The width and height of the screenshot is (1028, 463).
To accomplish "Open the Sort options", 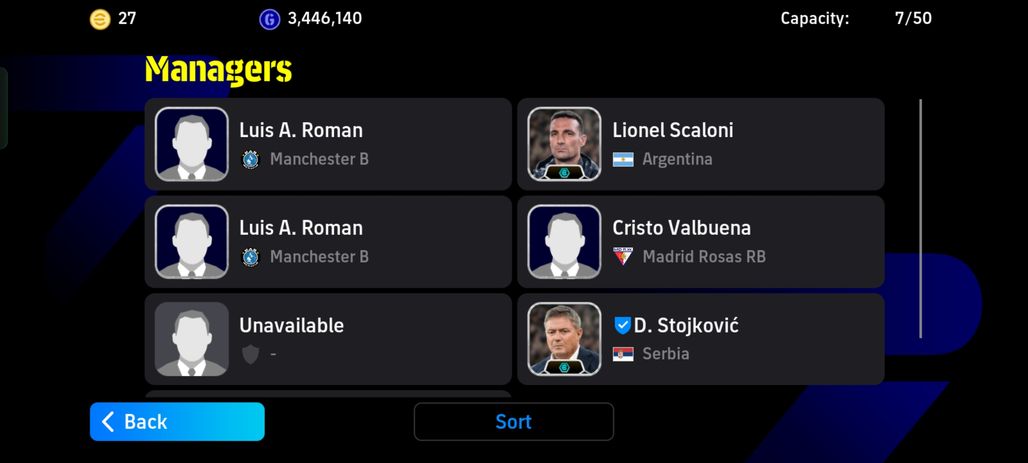I will [x=513, y=422].
